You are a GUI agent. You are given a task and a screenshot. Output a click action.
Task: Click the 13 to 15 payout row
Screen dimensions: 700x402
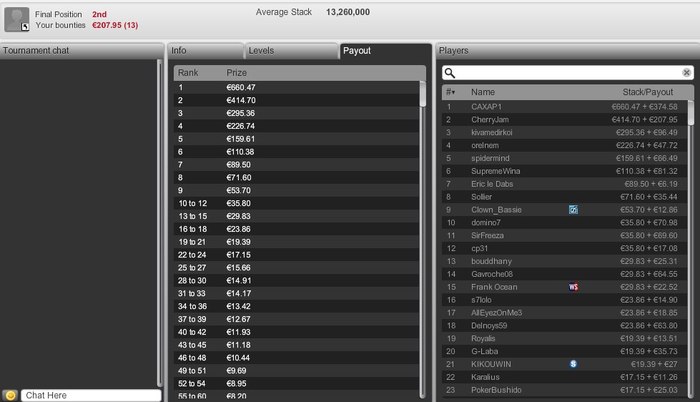point(296,216)
